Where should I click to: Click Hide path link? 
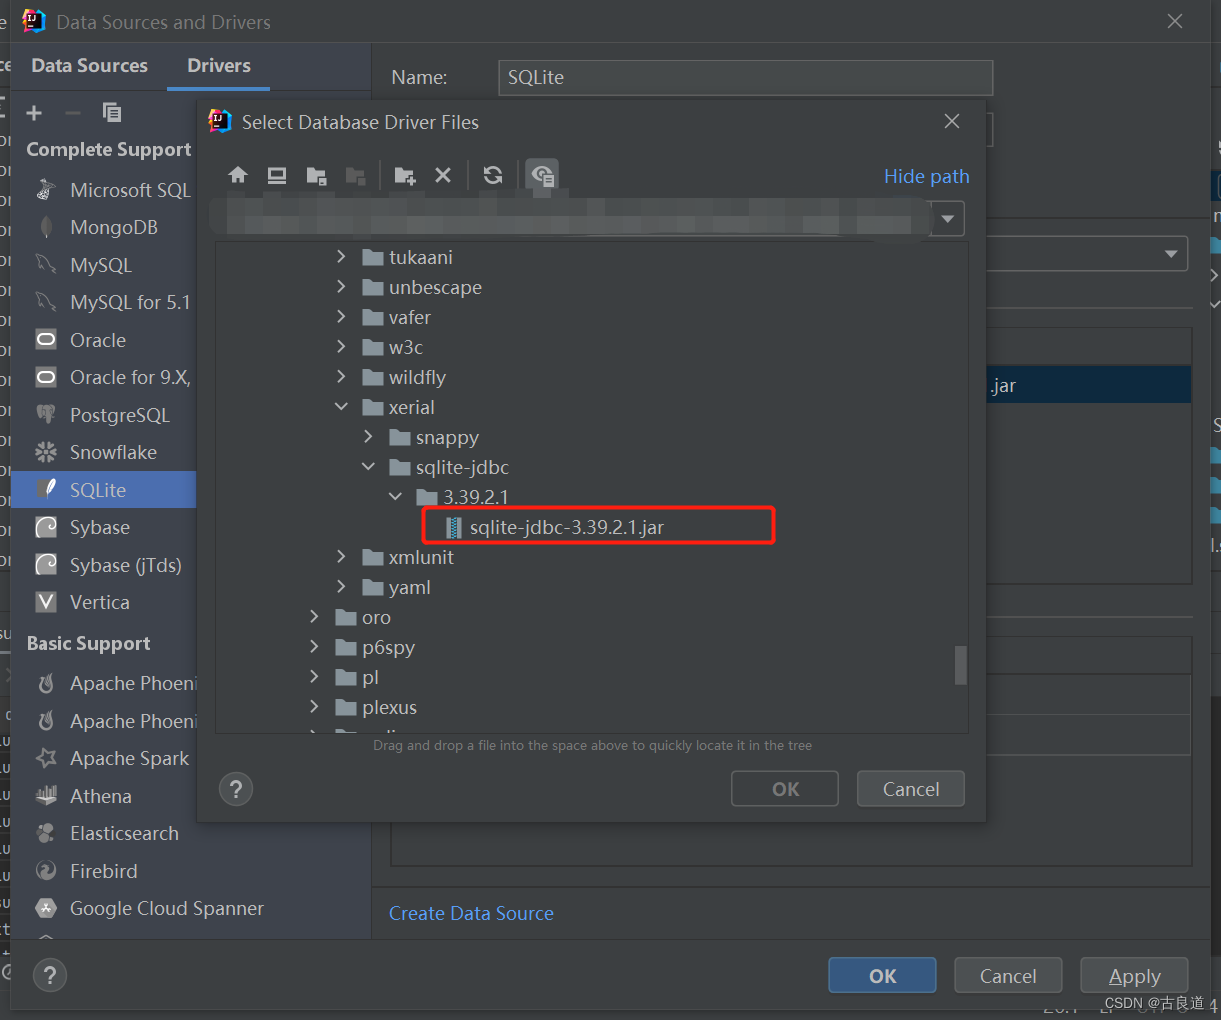pyautogui.click(x=927, y=176)
